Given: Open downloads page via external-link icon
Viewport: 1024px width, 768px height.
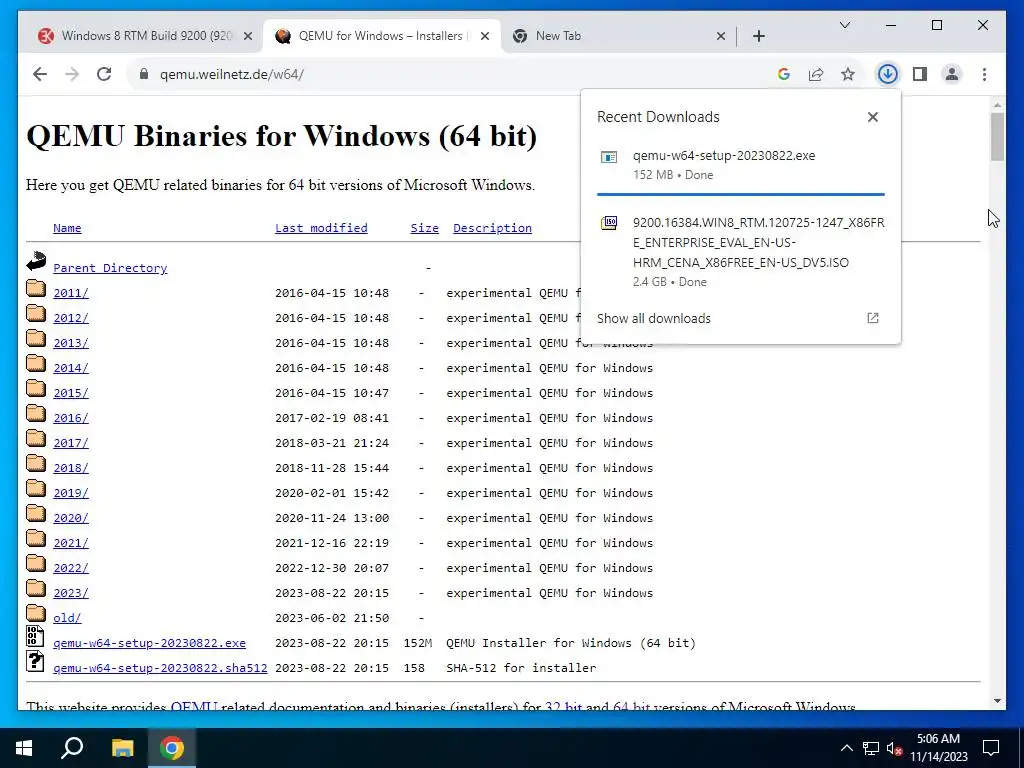Looking at the screenshot, I should click(x=872, y=318).
